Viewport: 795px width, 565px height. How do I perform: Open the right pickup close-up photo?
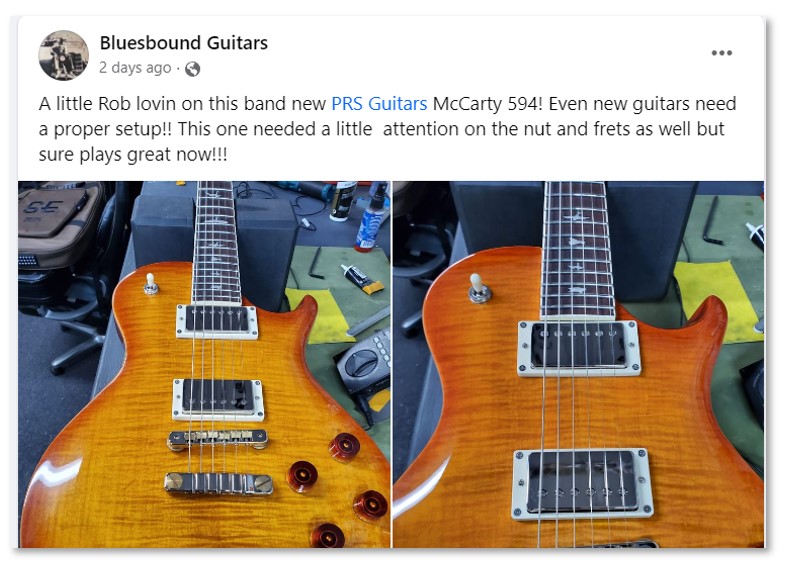[579, 364]
